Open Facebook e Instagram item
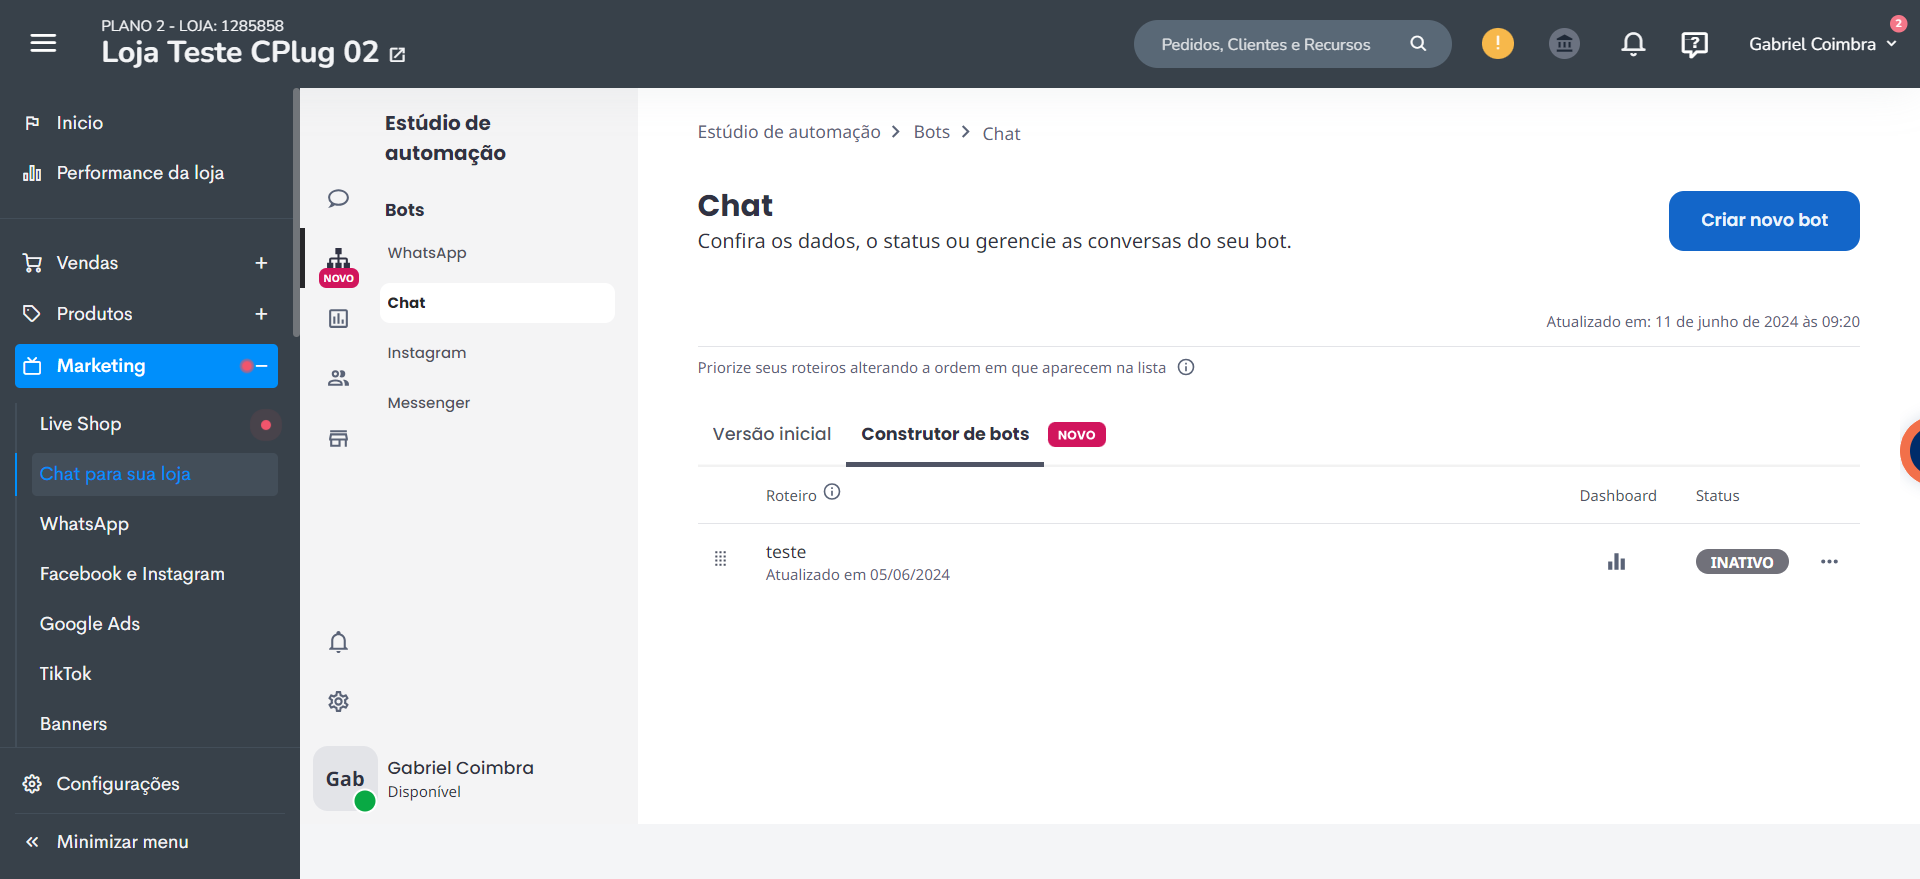1920x879 pixels. pyautogui.click(x=132, y=574)
